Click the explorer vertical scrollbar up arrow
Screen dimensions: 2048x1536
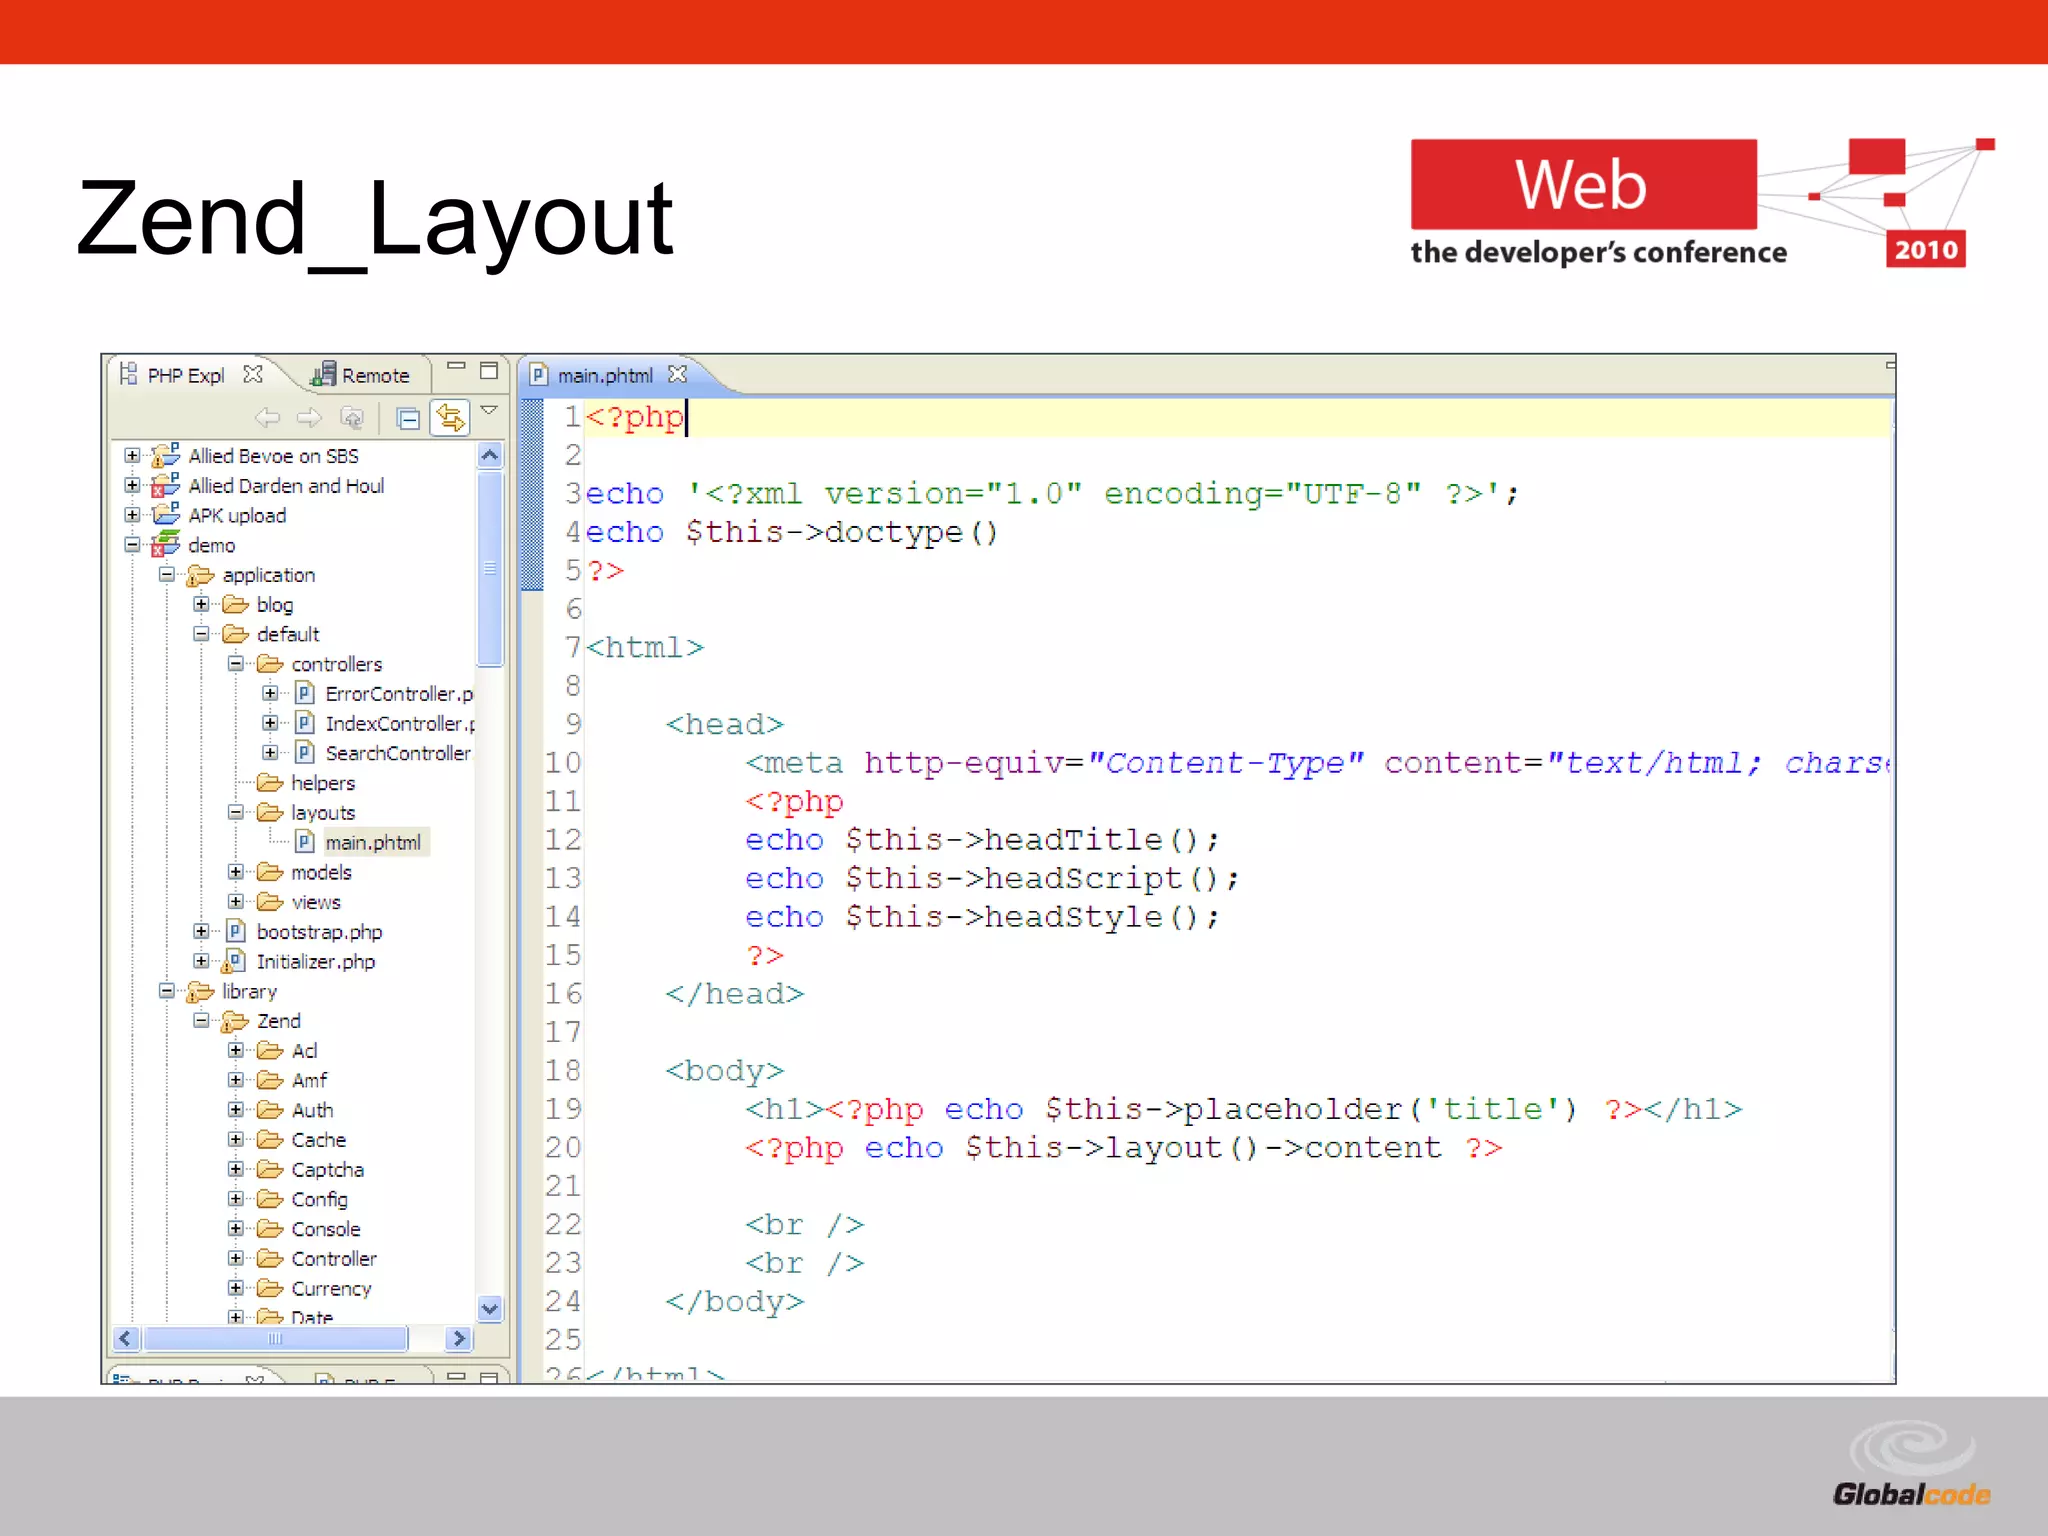490,456
